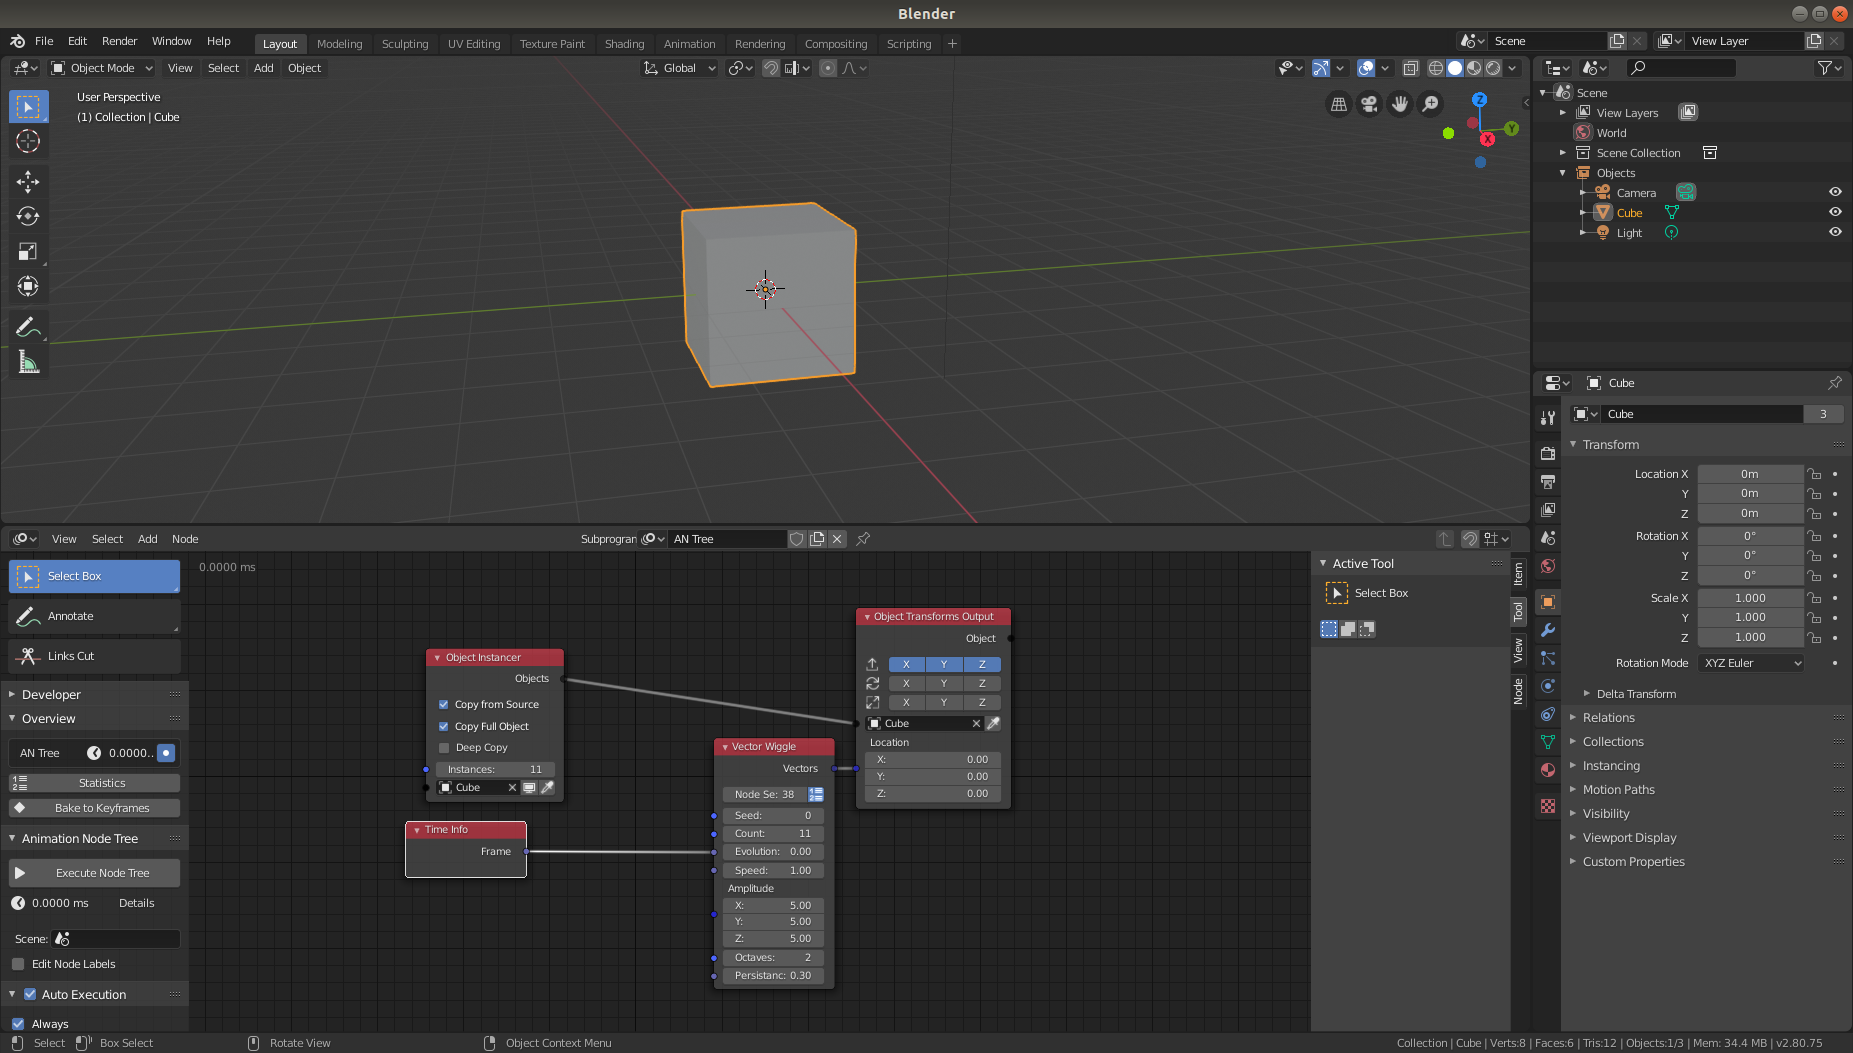Open the Render menu
The image size is (1853, 1053).
click(119, 41)
